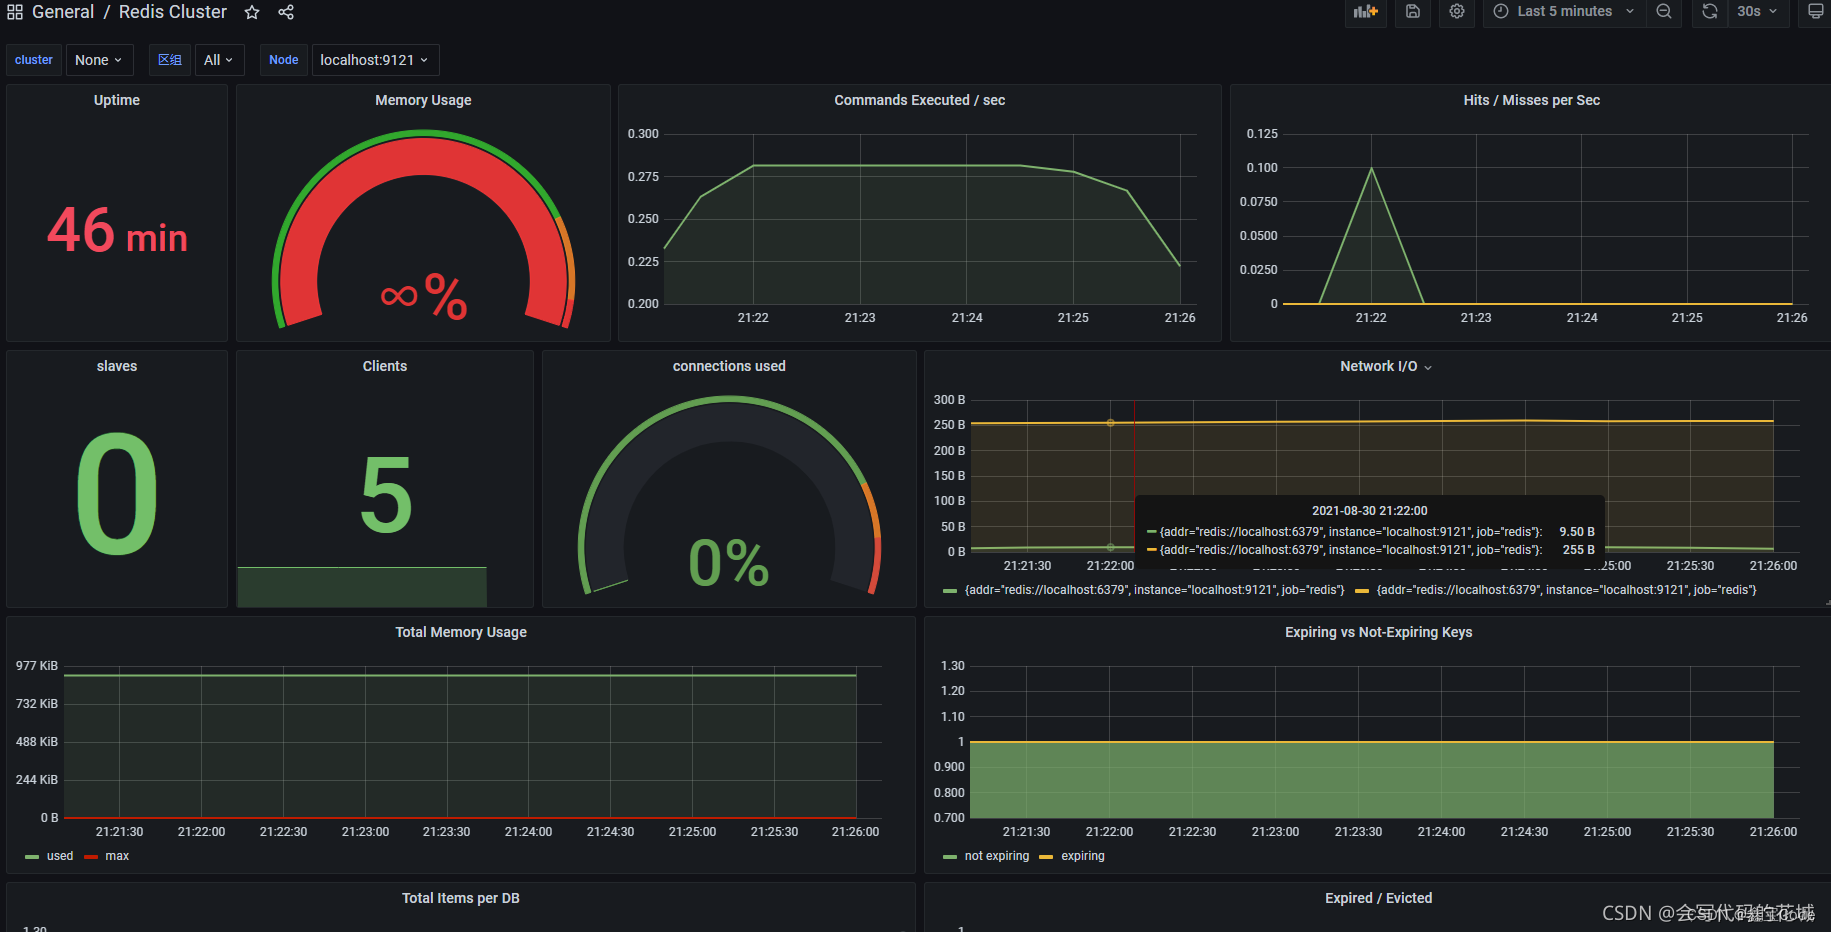Open dashboard settings gear

coord(1457,12)
